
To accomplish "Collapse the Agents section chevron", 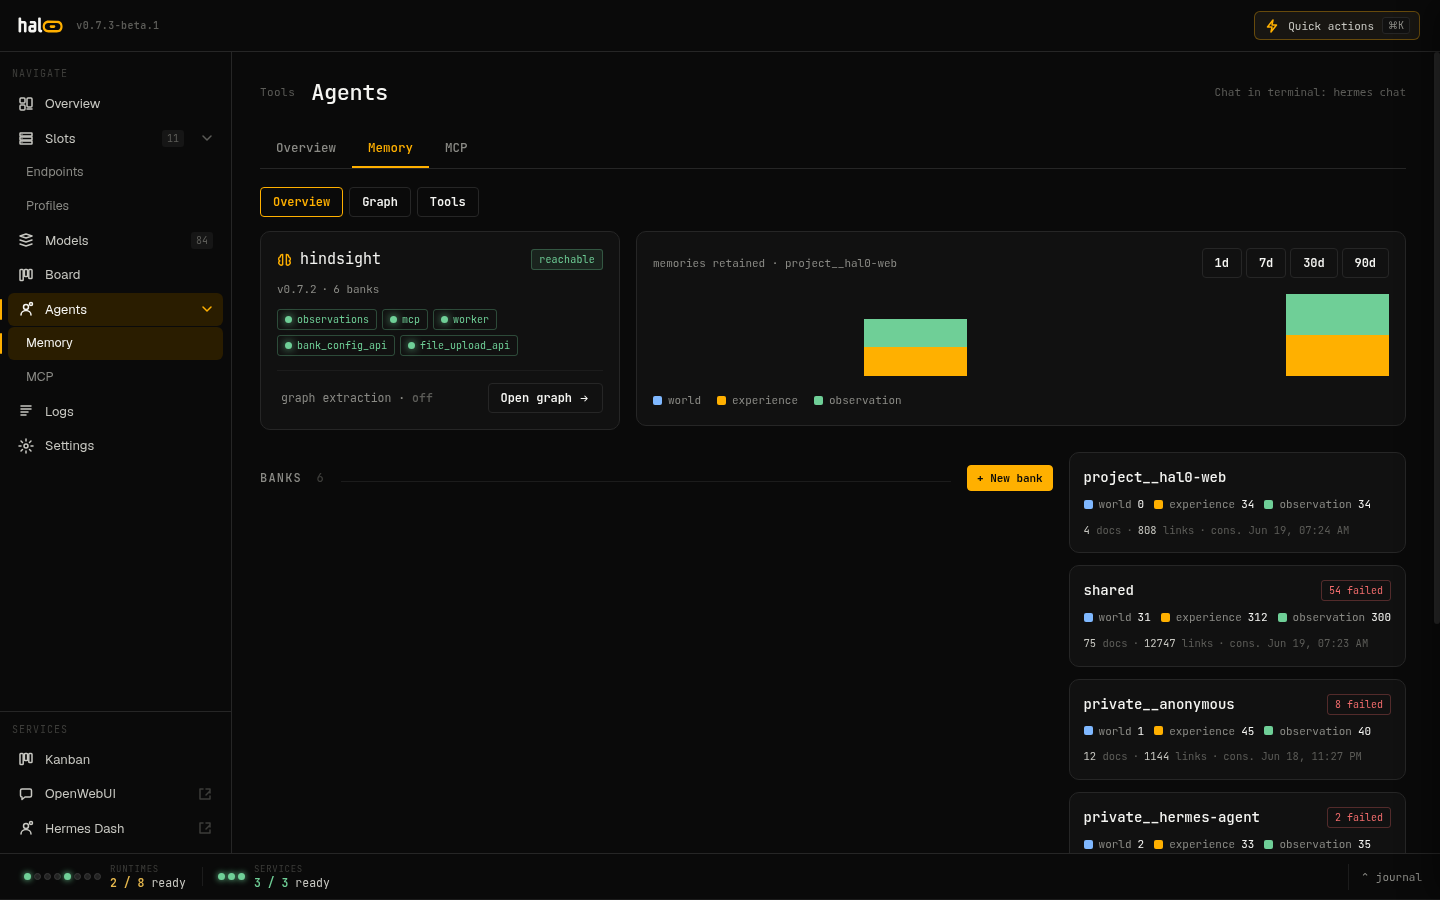I will pos(207,309).
